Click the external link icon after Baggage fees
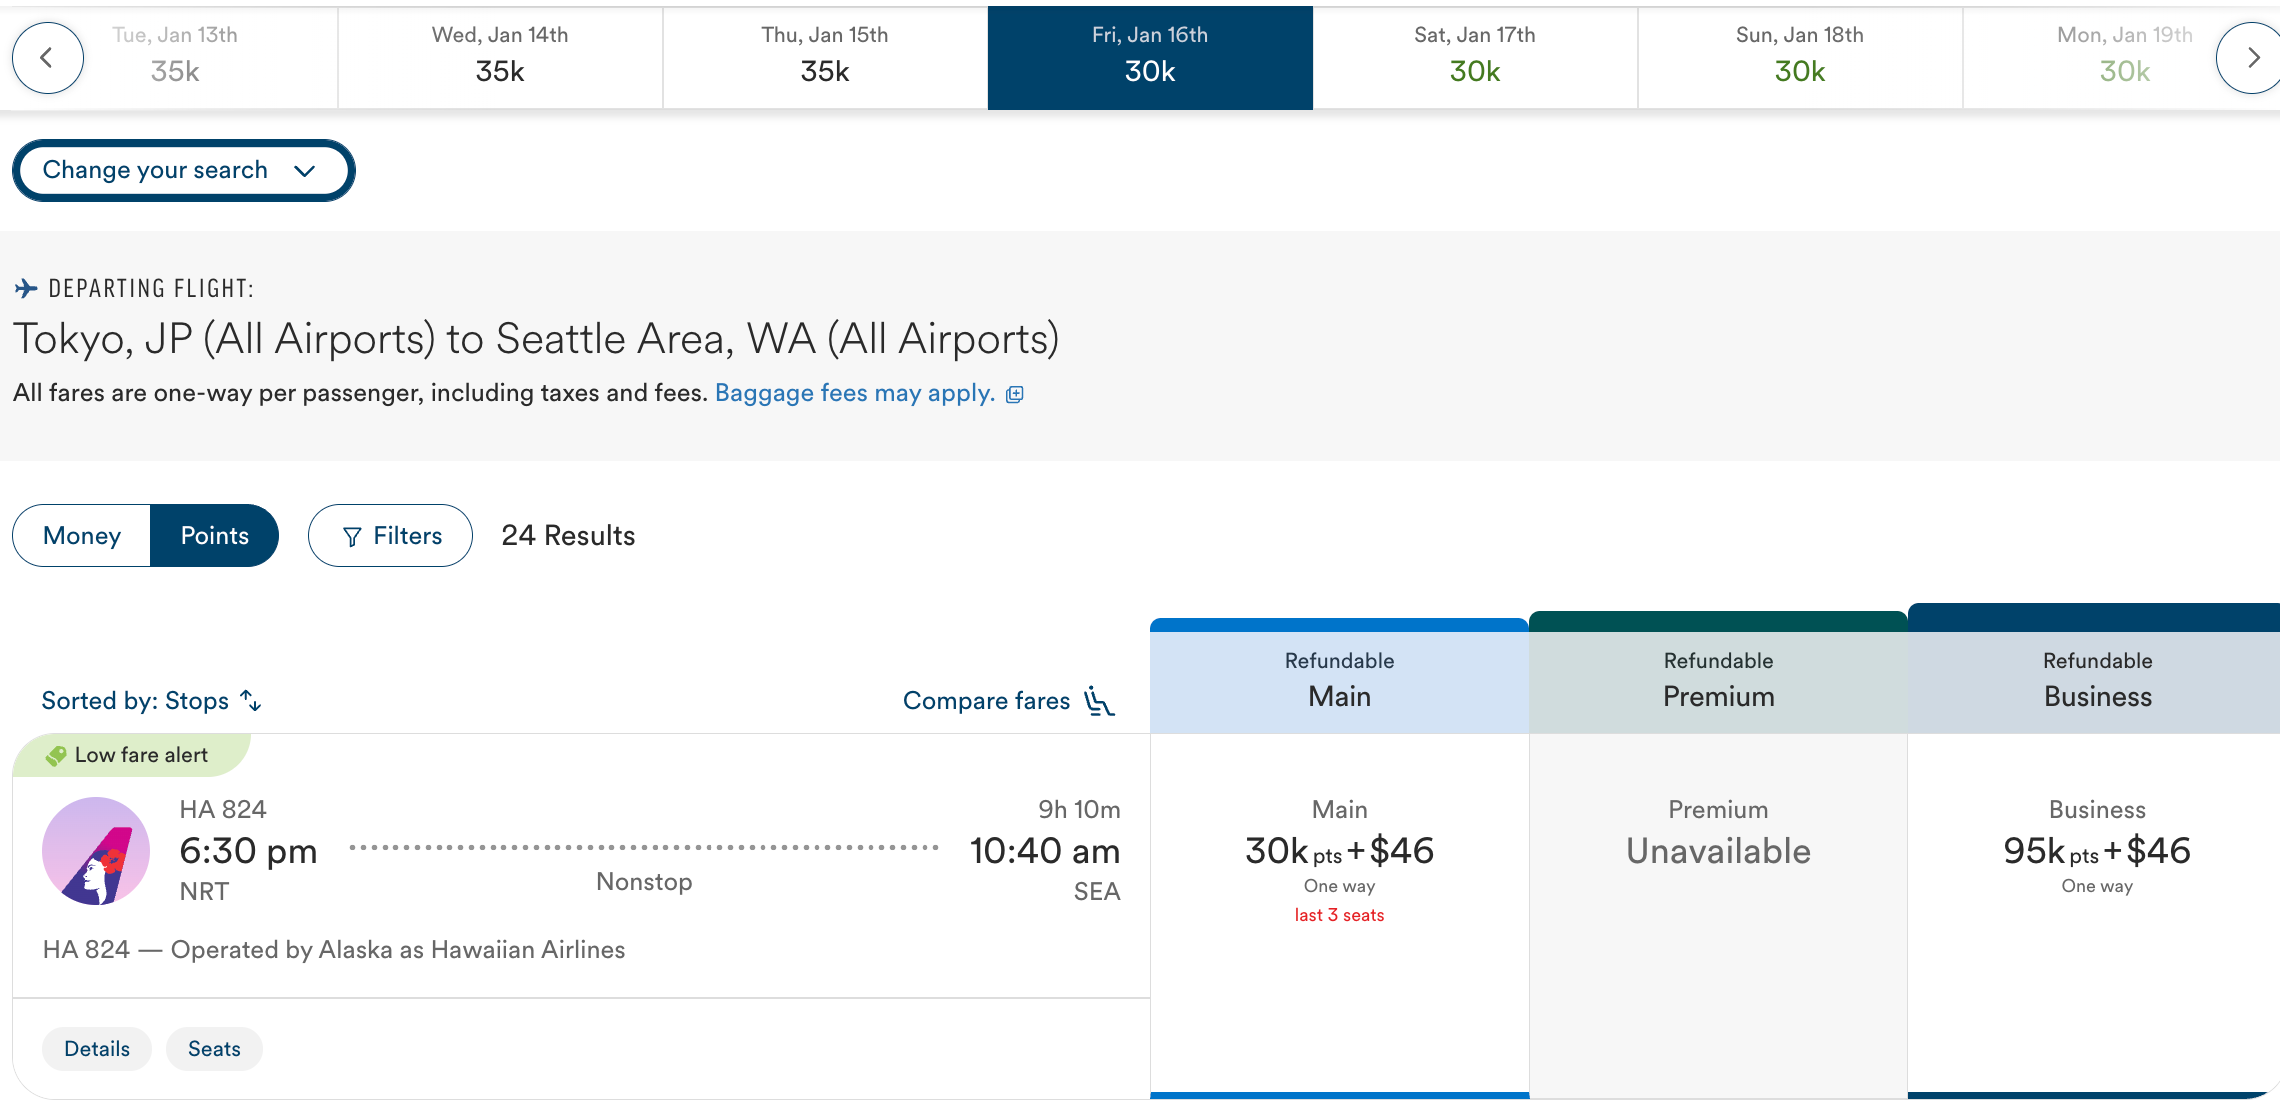This screenshot has width=2280, height=1120. [1015, 394]
